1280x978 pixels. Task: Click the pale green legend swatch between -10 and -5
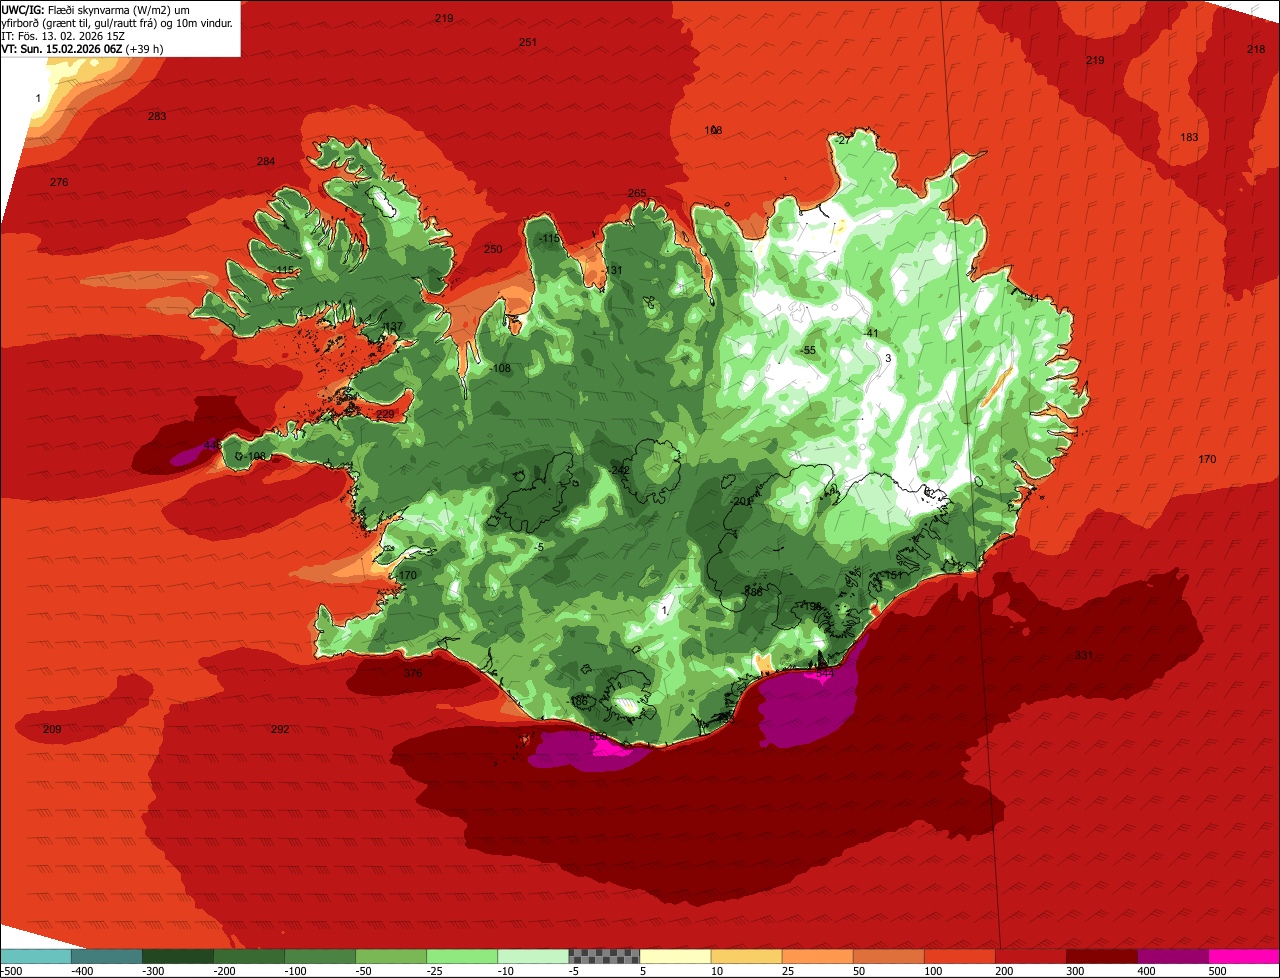click(532, 956)
